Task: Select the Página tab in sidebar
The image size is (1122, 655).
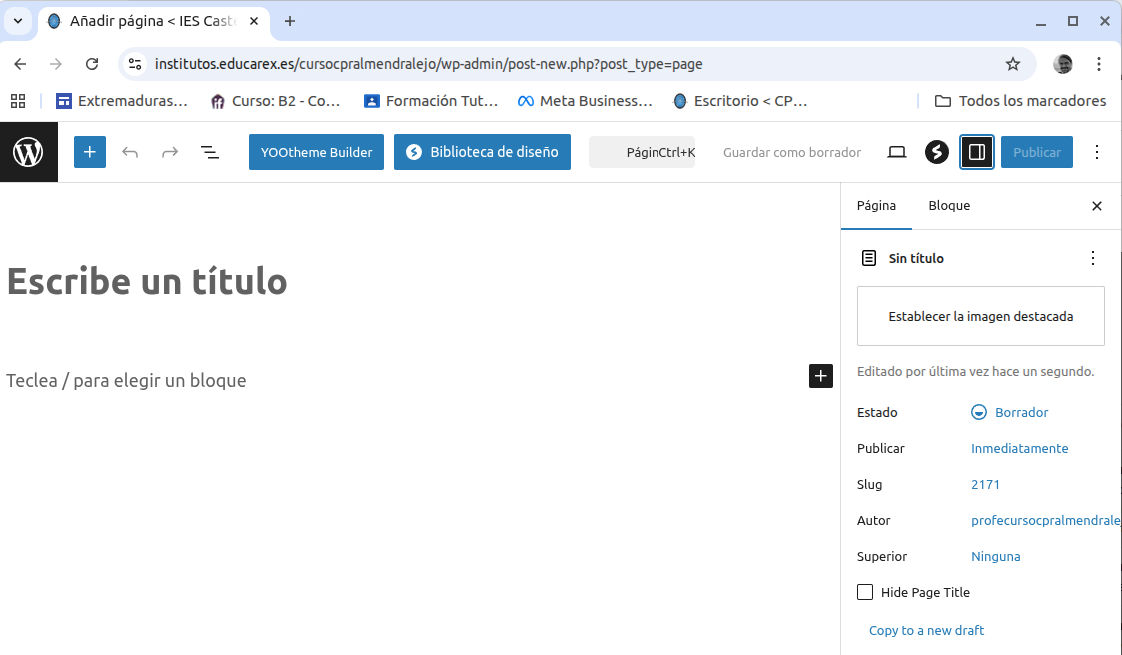Action: [x=876, y=206]
